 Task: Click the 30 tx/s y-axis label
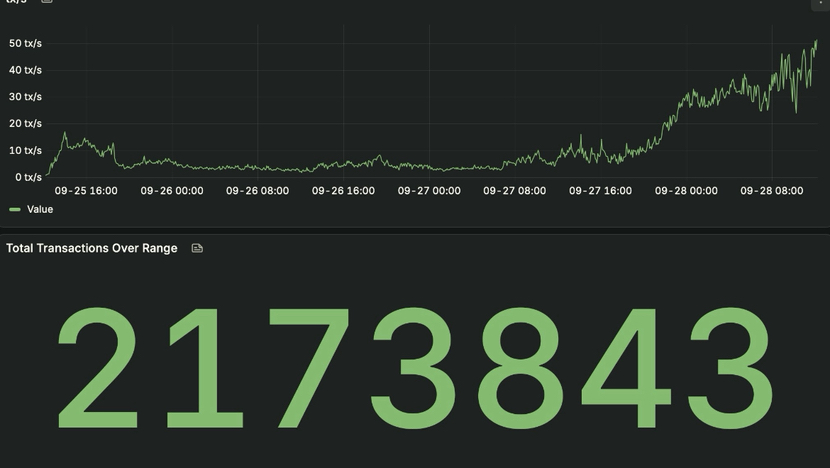pyautogui.click(x=25, y=97)
